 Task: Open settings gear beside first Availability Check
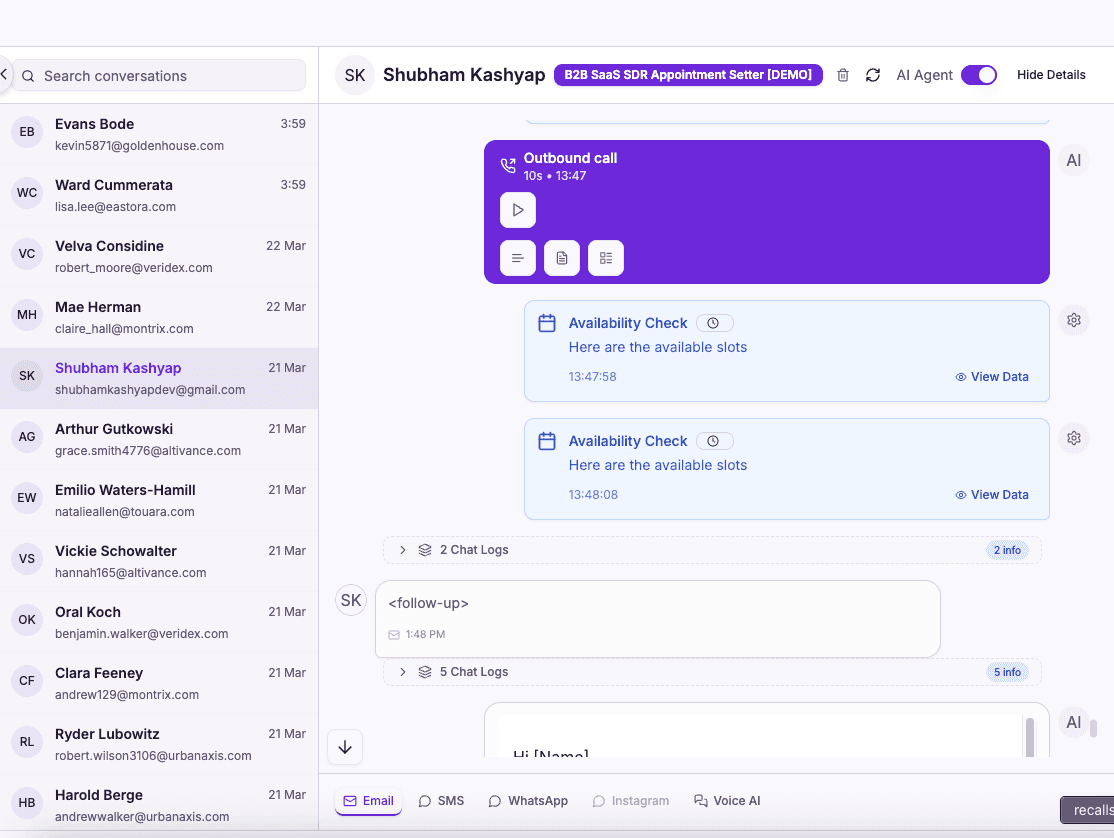pyautogui.click(x=1073, y=319)
